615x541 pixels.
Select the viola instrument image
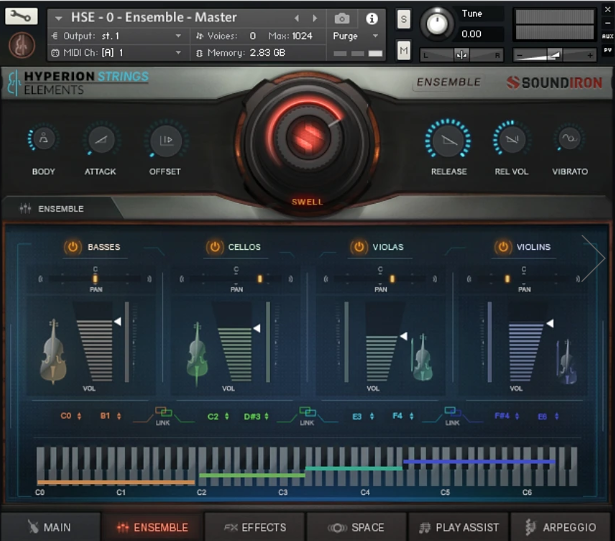click(x=422, y=358)
